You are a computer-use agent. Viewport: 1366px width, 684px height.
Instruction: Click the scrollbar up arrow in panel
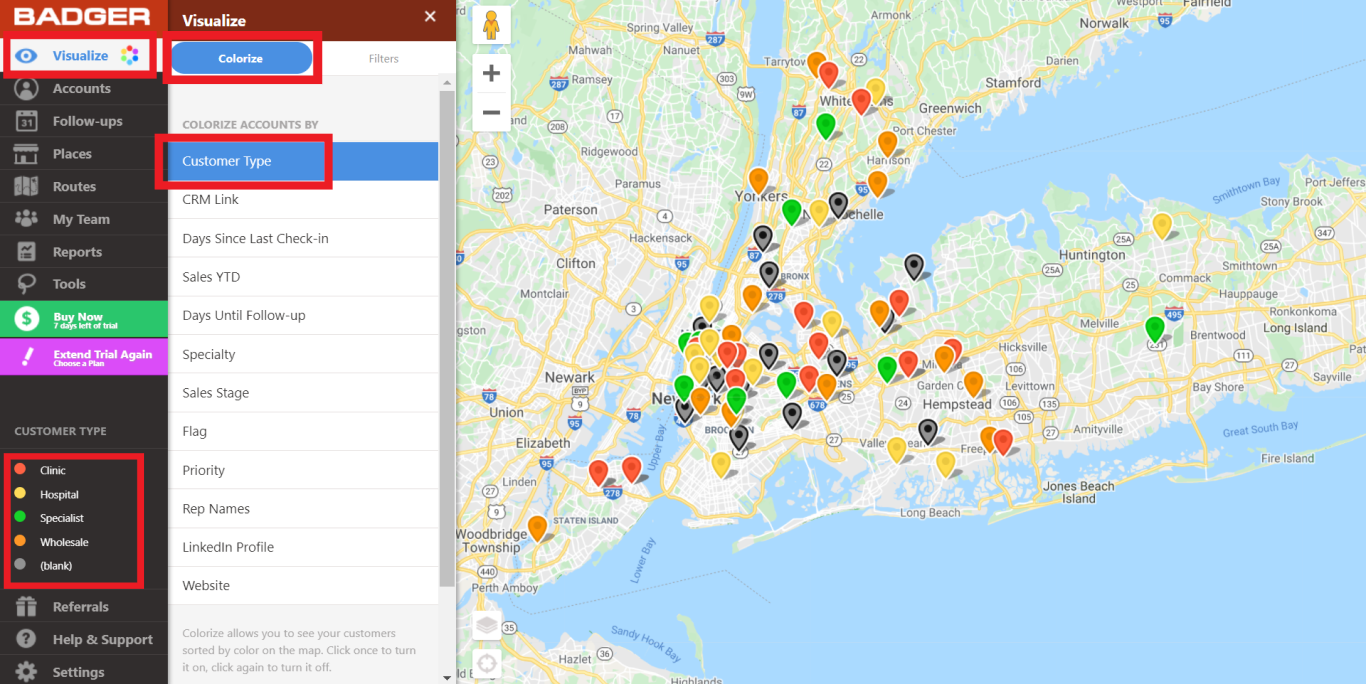click(447, 84)
